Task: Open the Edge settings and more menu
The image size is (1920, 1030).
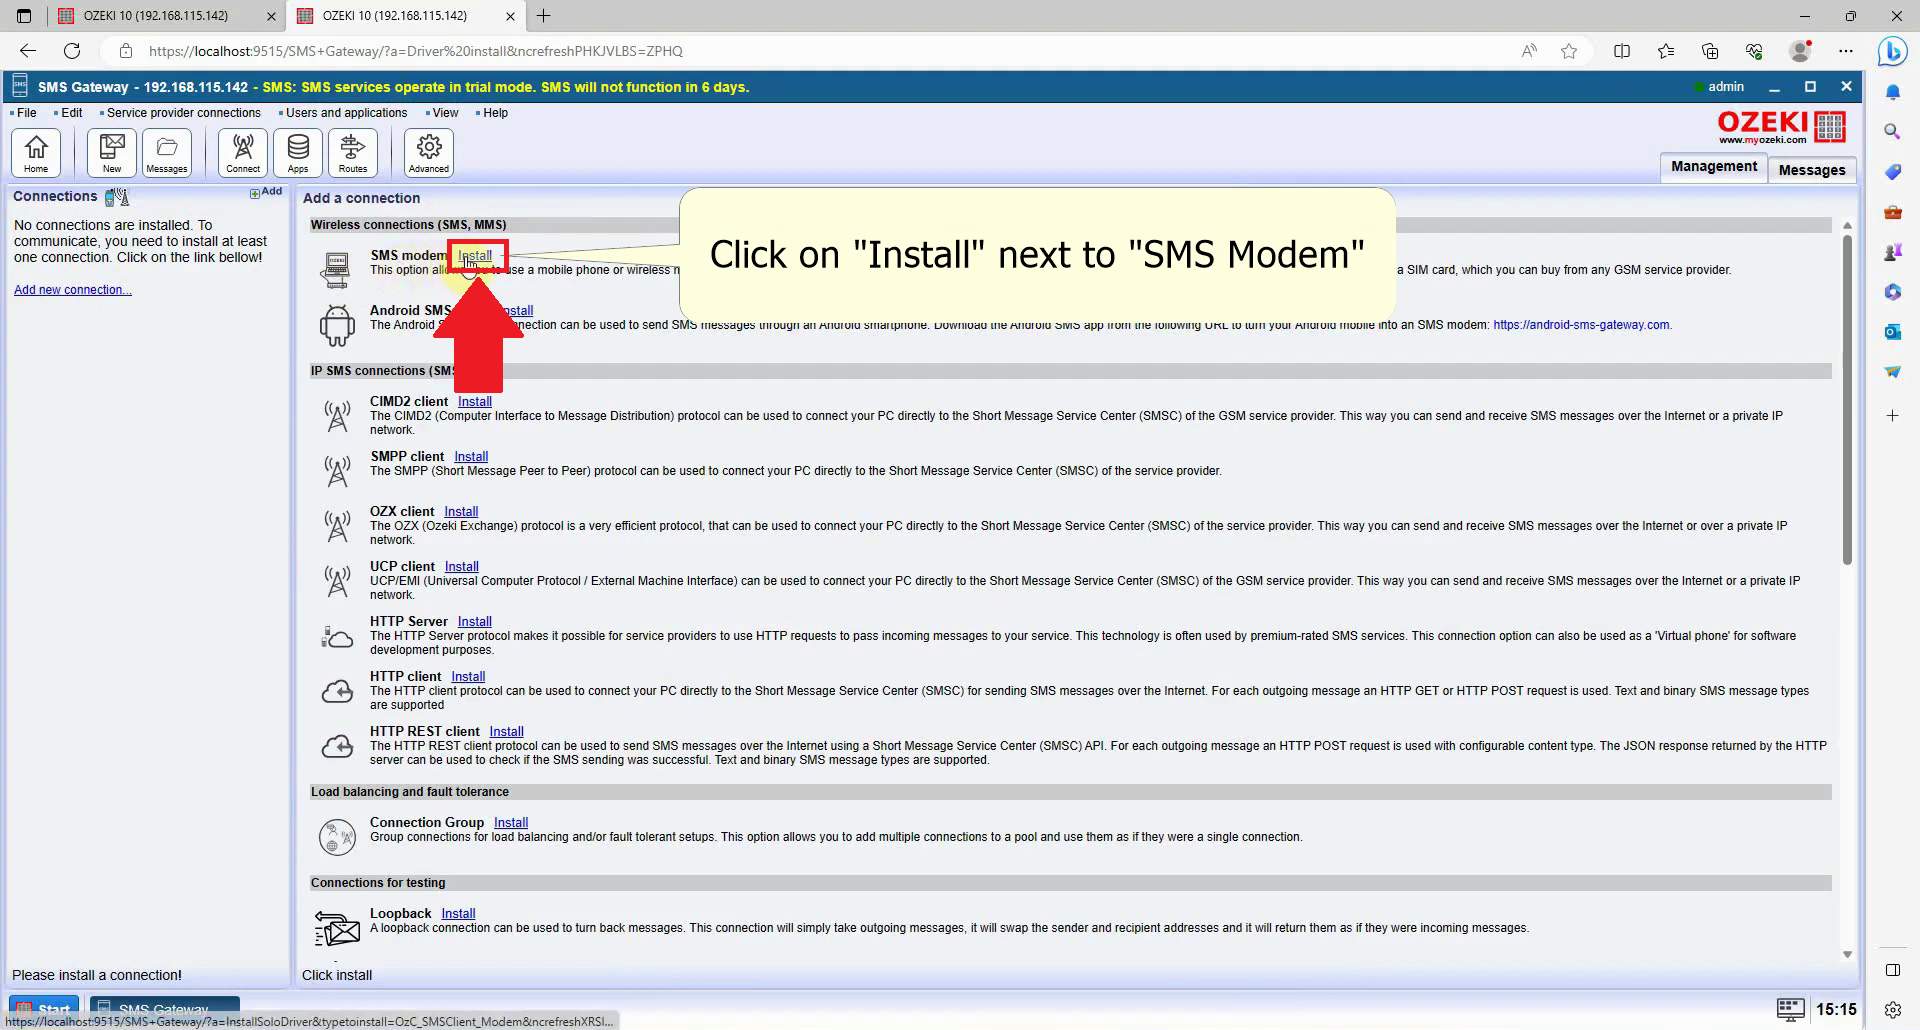Action: 1846,51
